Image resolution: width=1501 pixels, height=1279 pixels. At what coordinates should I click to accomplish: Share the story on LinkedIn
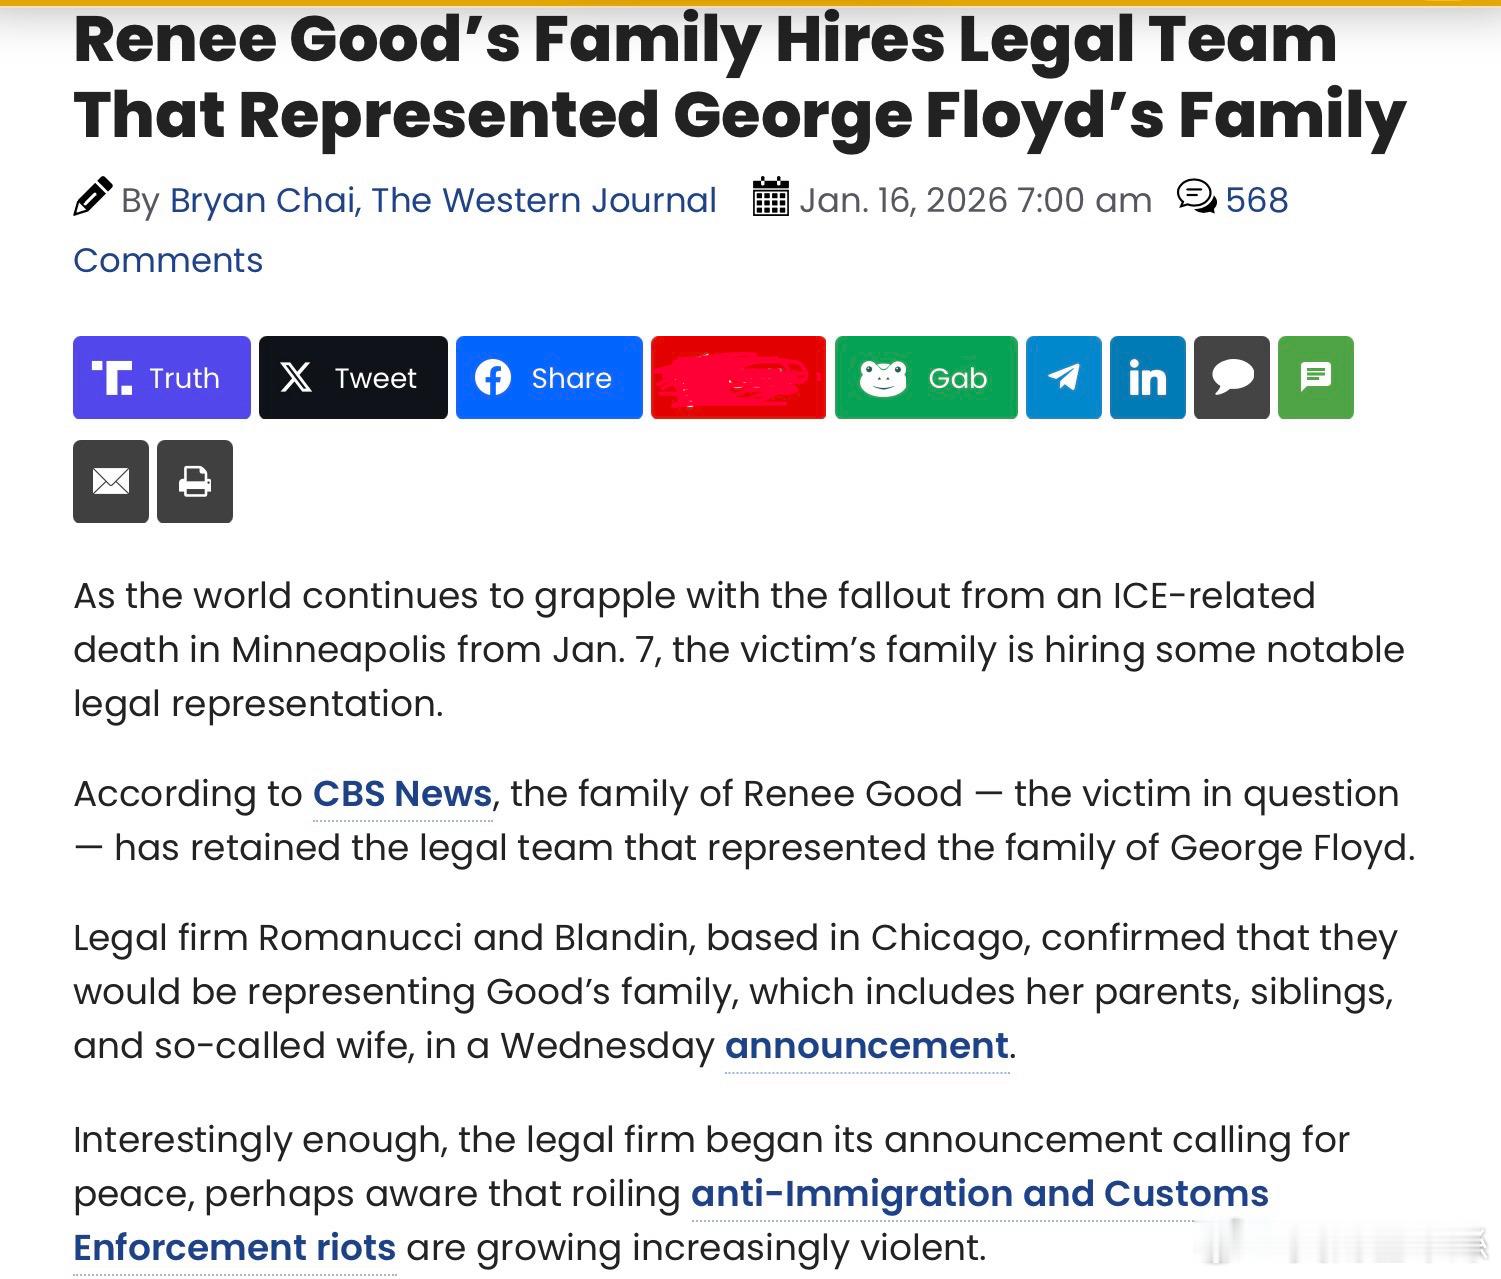(x=1146, y=378)
